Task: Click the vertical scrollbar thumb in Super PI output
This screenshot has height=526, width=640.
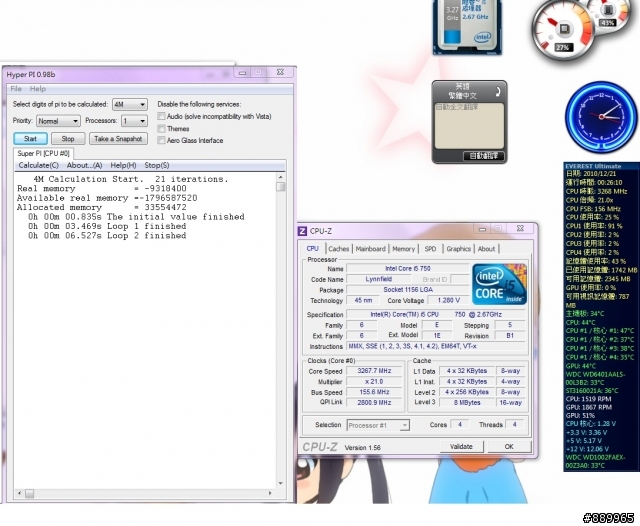Action: [280, 187]
